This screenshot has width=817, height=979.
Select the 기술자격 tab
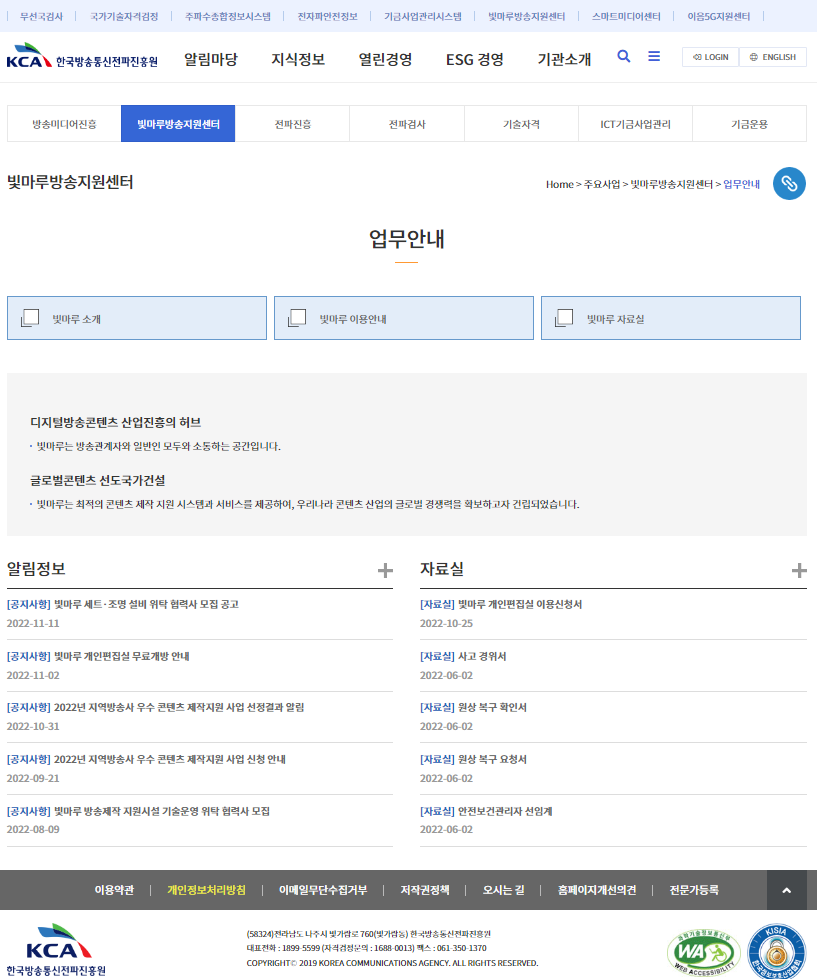(x=521, y=124)
